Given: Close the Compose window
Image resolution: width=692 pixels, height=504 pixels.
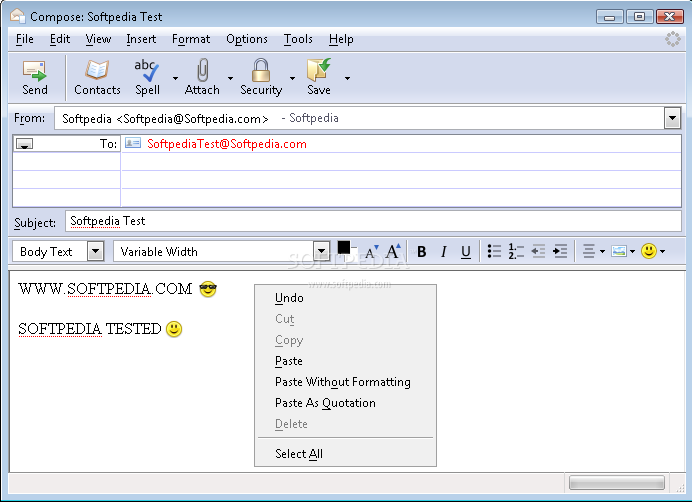Looking at the screenshot, I should [669, 17].
